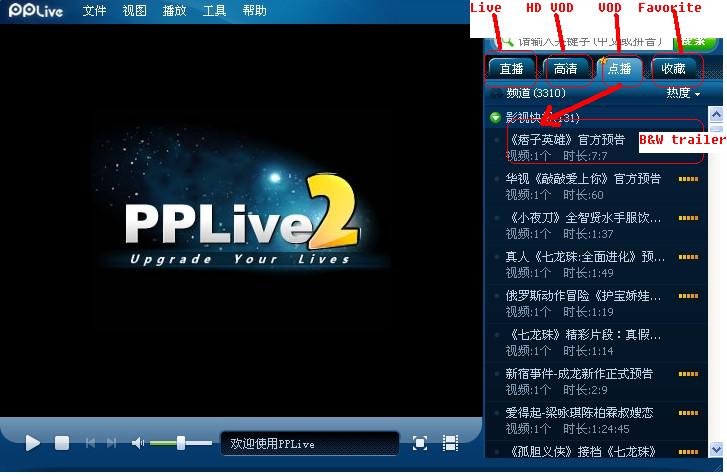Switch to the 直播 tab

coord(511,69)
